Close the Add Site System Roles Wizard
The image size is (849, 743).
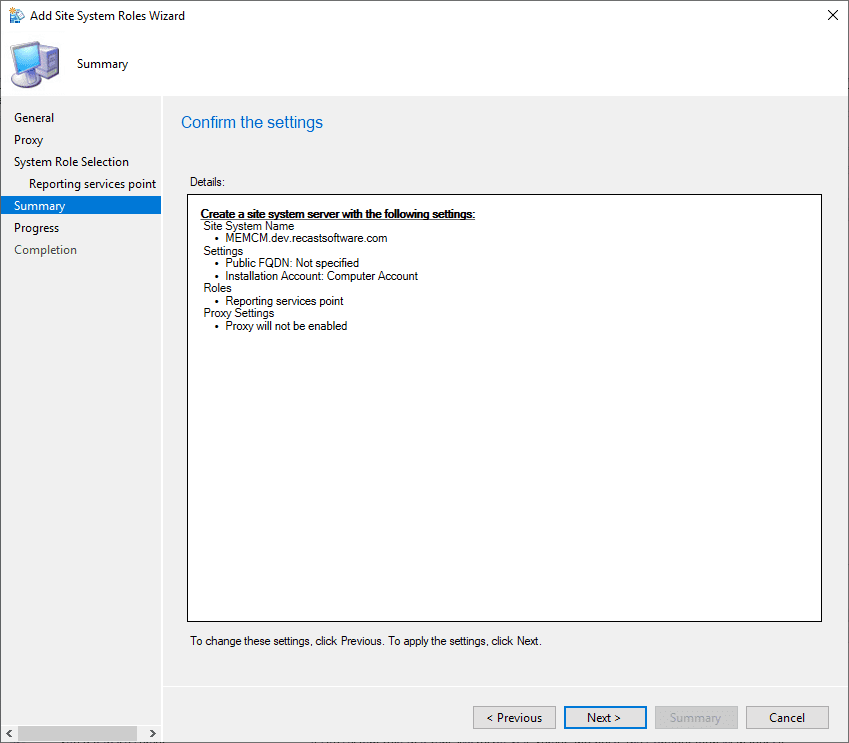point(832,16)
